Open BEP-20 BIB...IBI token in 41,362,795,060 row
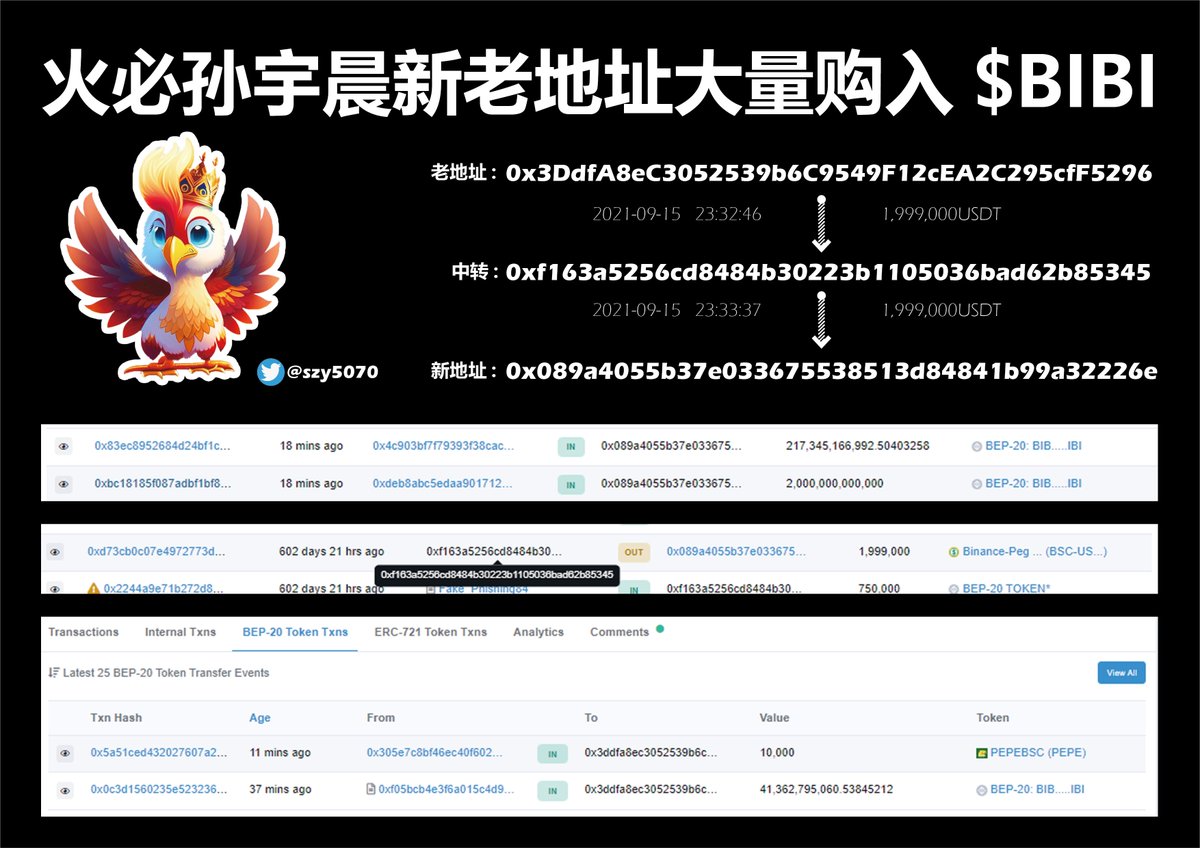 point(1037,790)
